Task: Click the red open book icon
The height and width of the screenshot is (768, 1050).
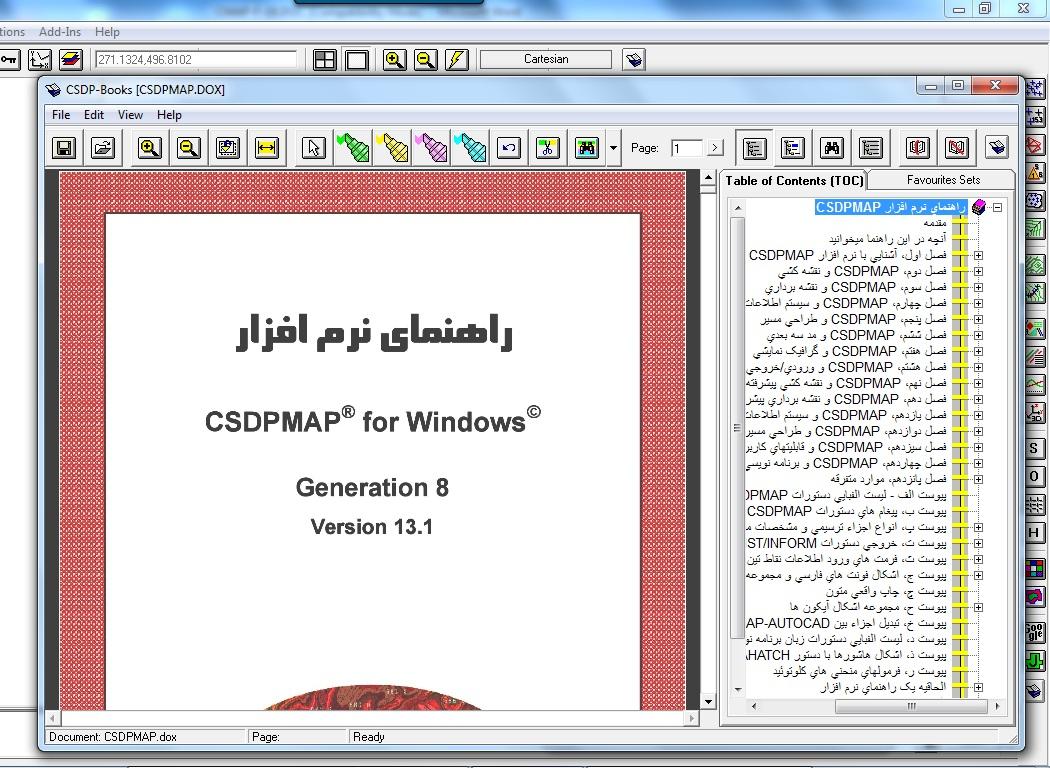Action: point(917,148)
